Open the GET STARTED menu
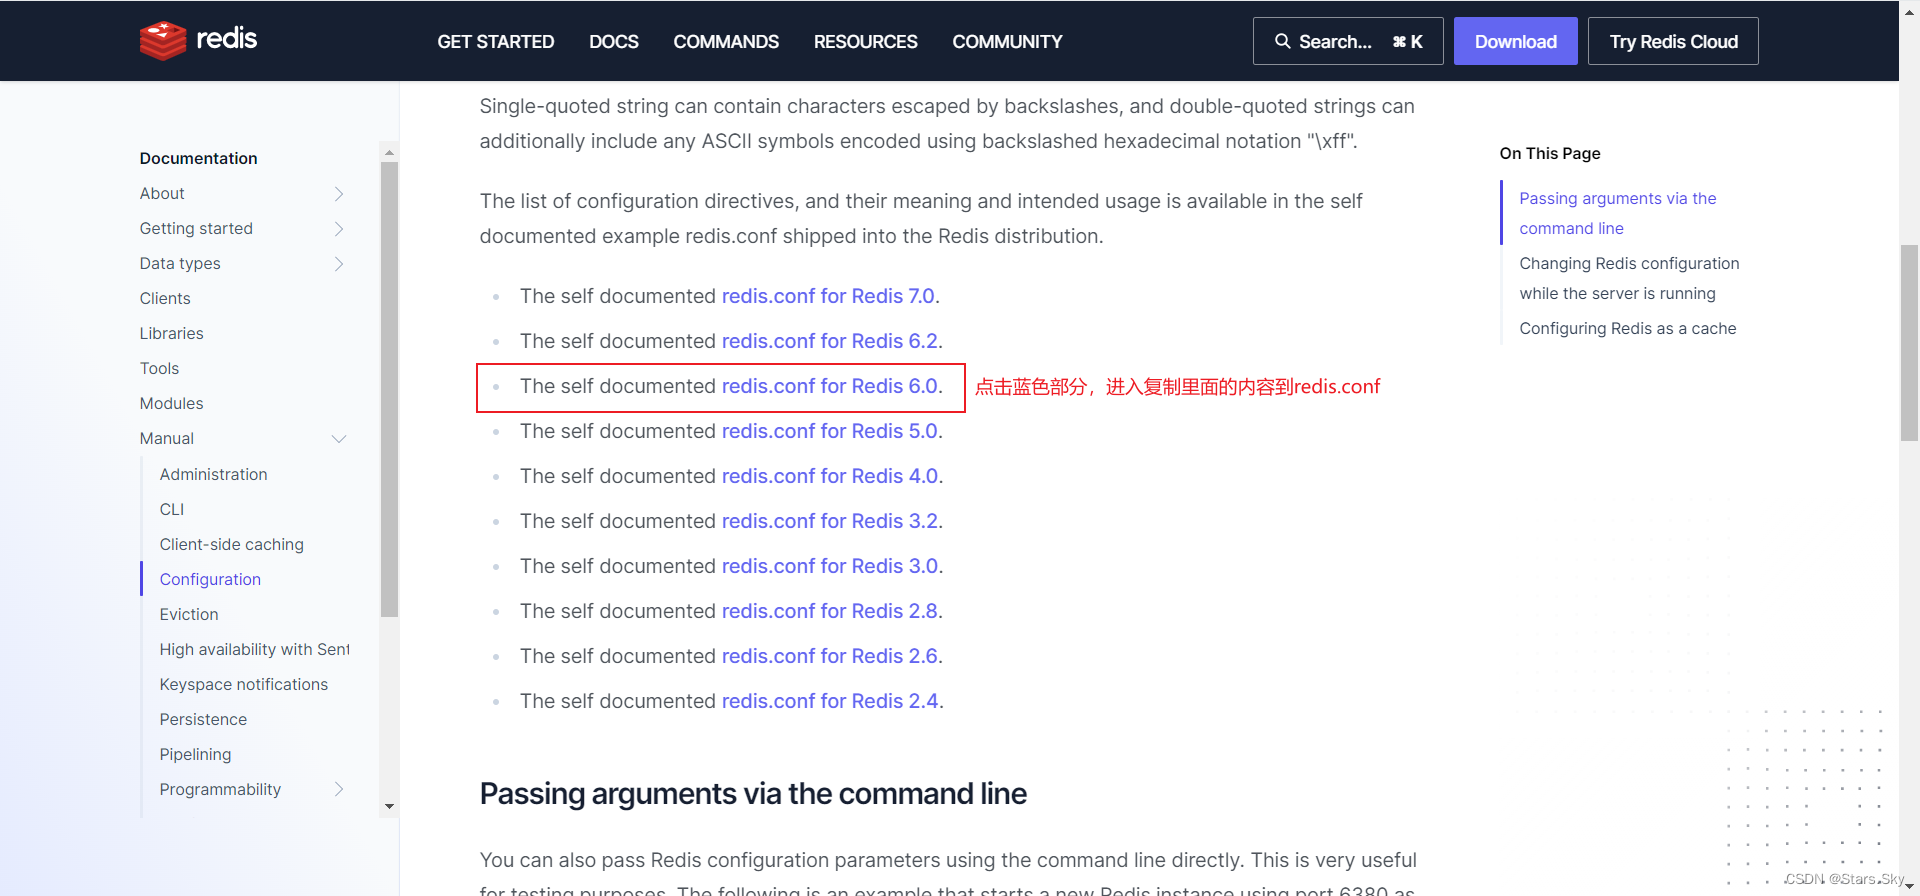The image size is (1920, 896). click(x=495, y=42)
